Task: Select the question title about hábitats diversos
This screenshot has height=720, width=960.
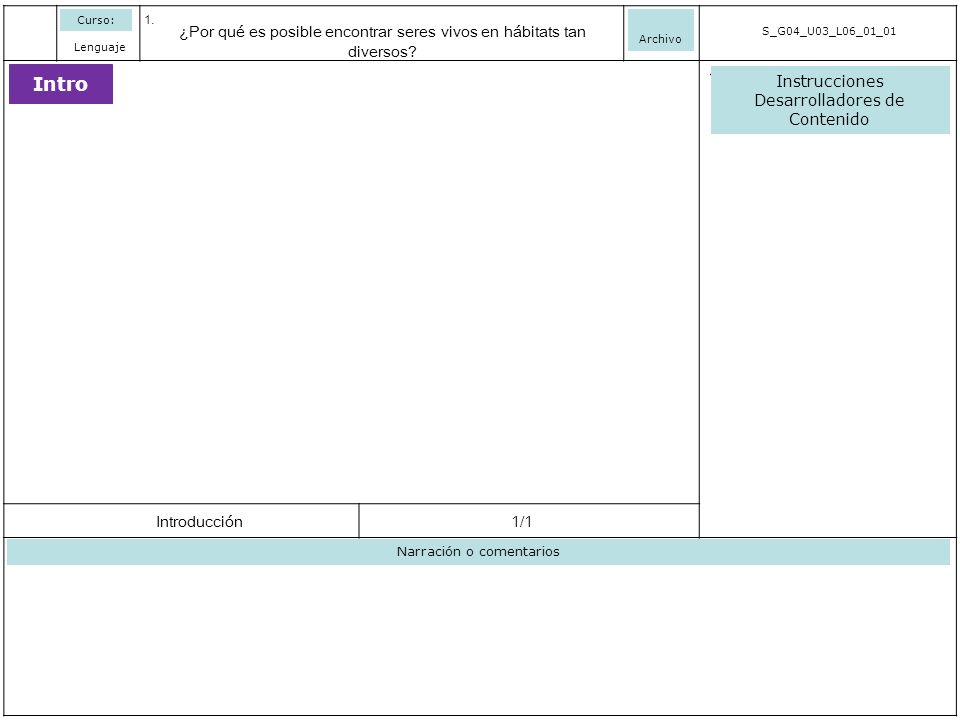Action: (x=382, y=41)
